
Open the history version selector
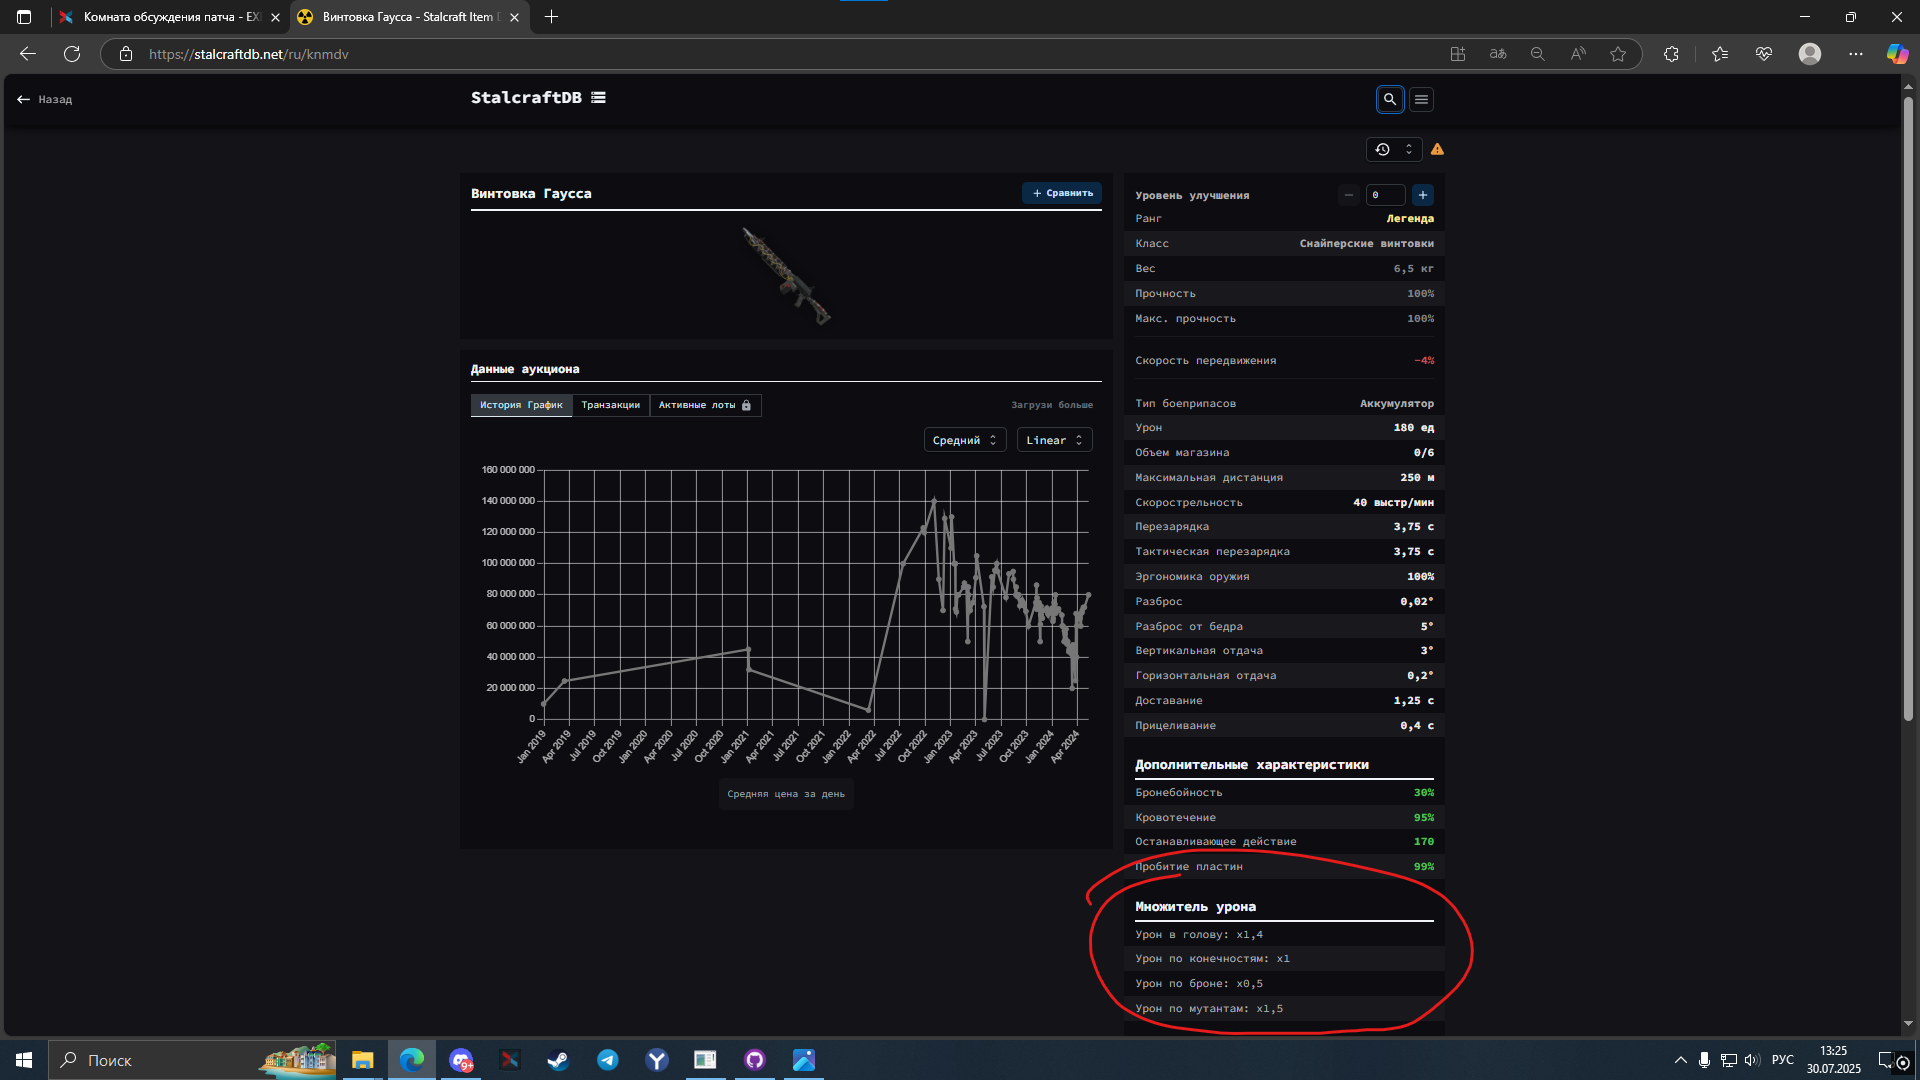pos(1394,149)
